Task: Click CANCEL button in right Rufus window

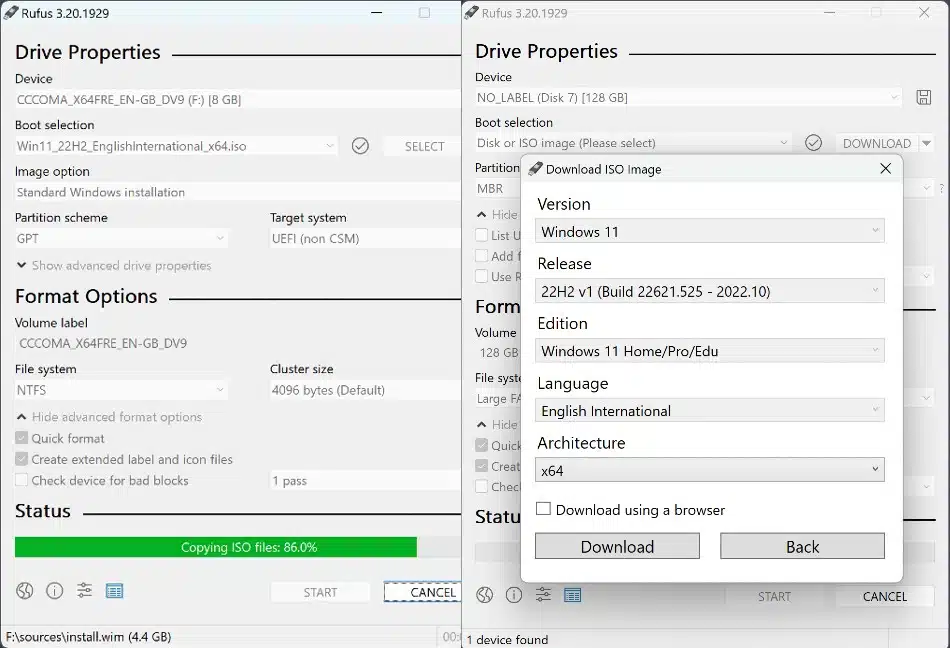Action: 885,597
